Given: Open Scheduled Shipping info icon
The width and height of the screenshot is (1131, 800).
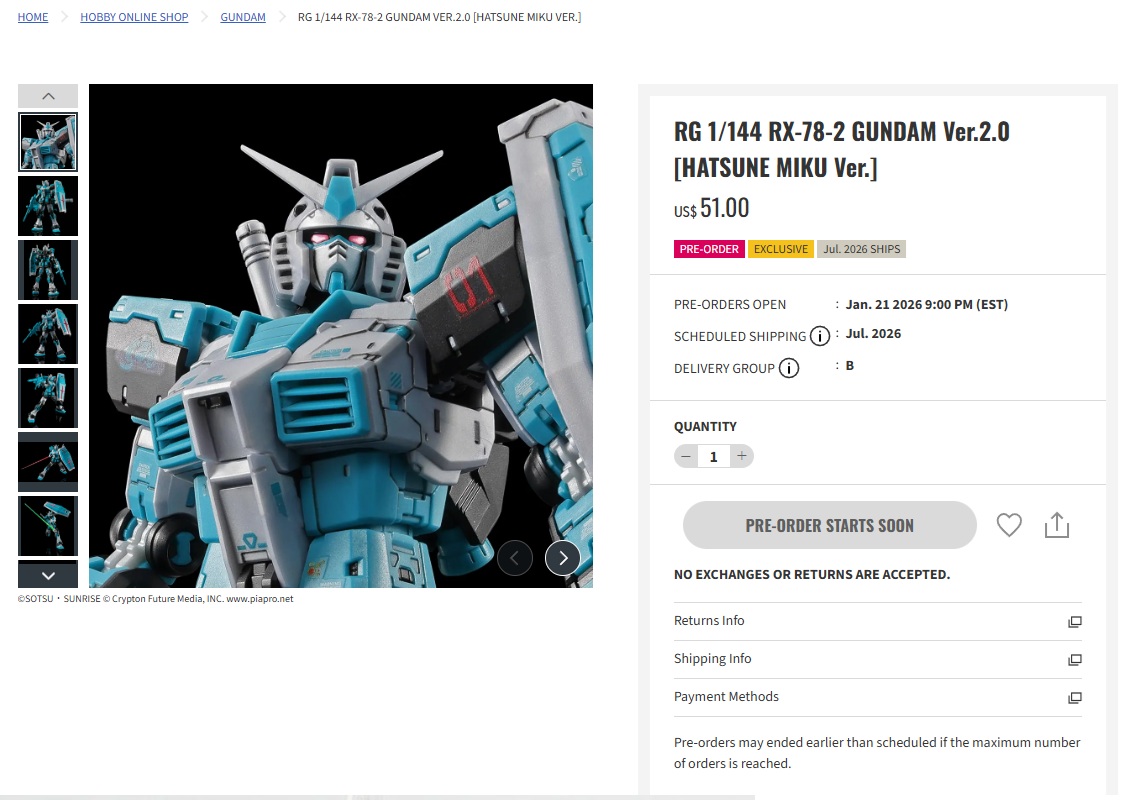Looking at the screenshot, I should (819, 336).
